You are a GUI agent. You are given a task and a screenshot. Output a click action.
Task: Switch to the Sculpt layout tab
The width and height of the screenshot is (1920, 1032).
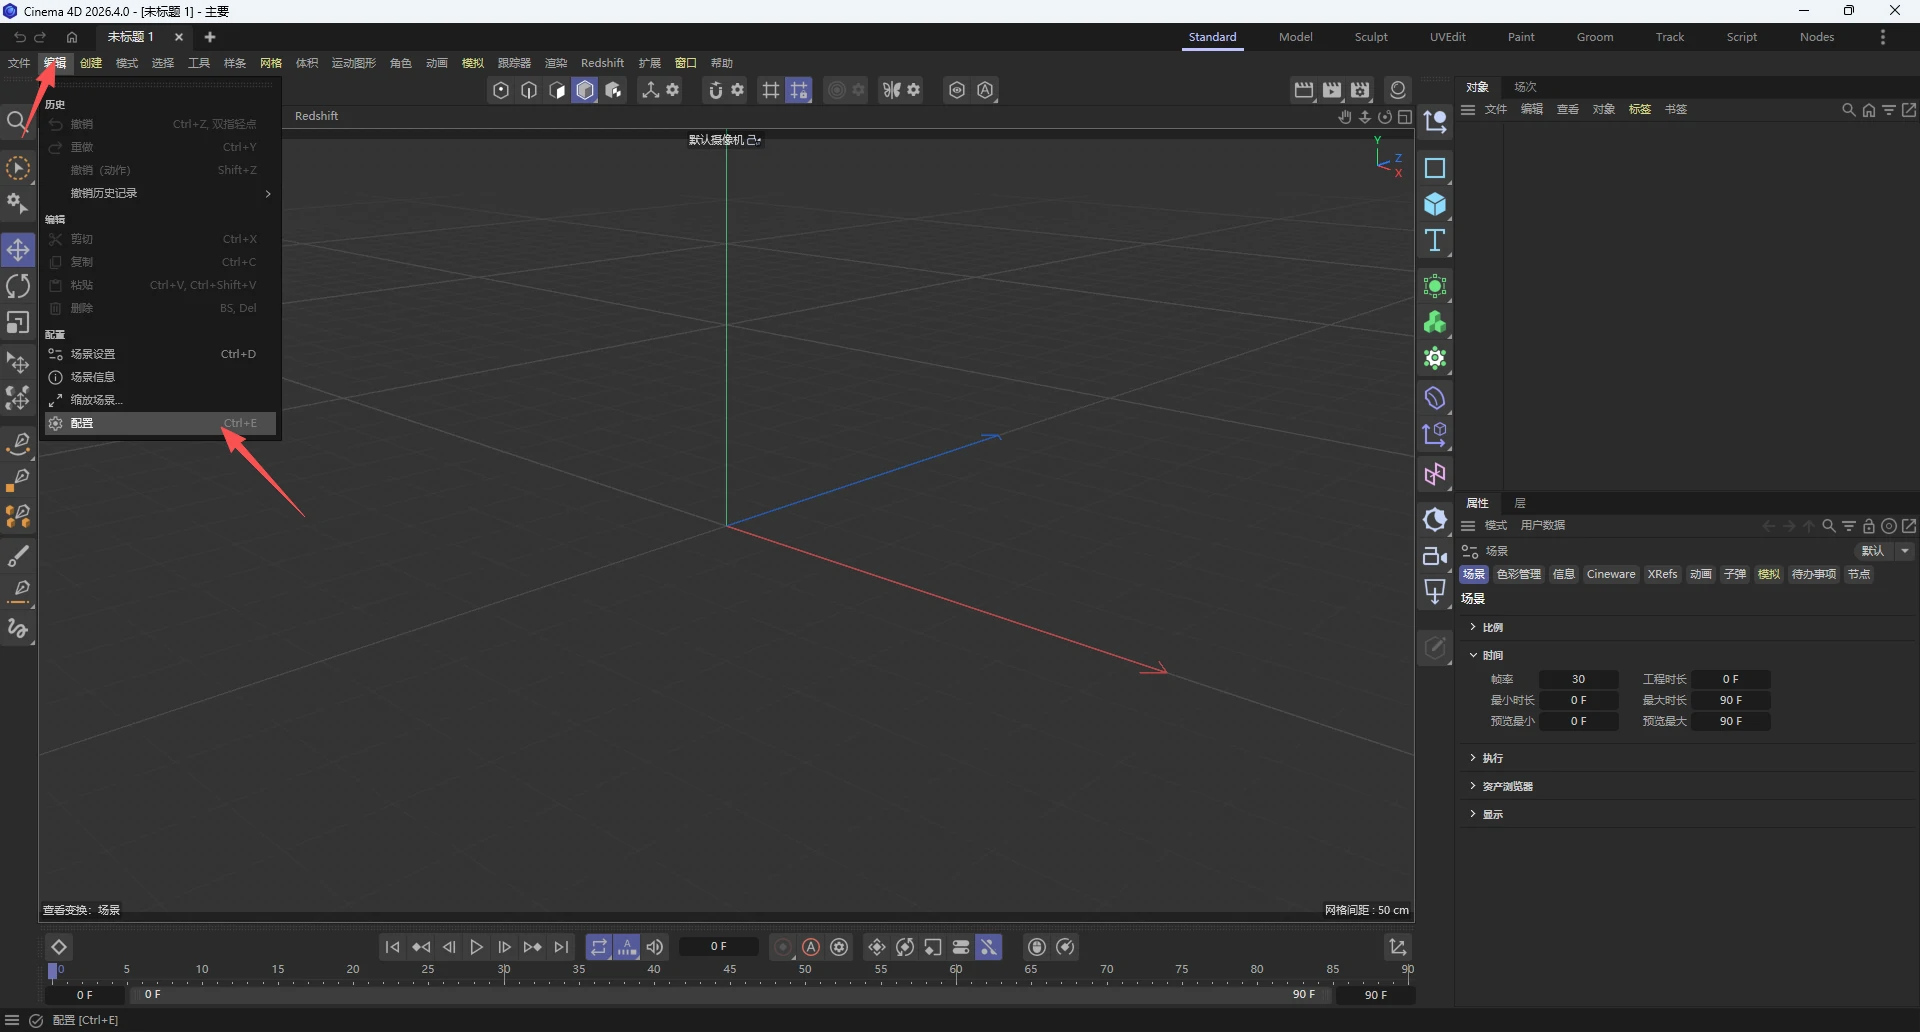click(x=1371, y=37)
